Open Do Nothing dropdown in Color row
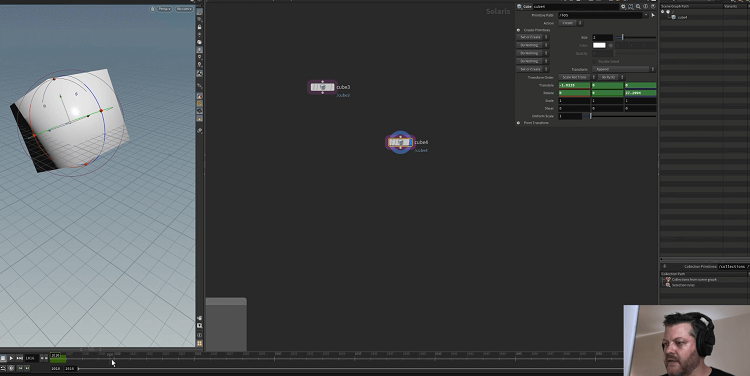Image resolution: width=750 pixels, height=376 pixels. pyautogui.click(x=532, y=45)
